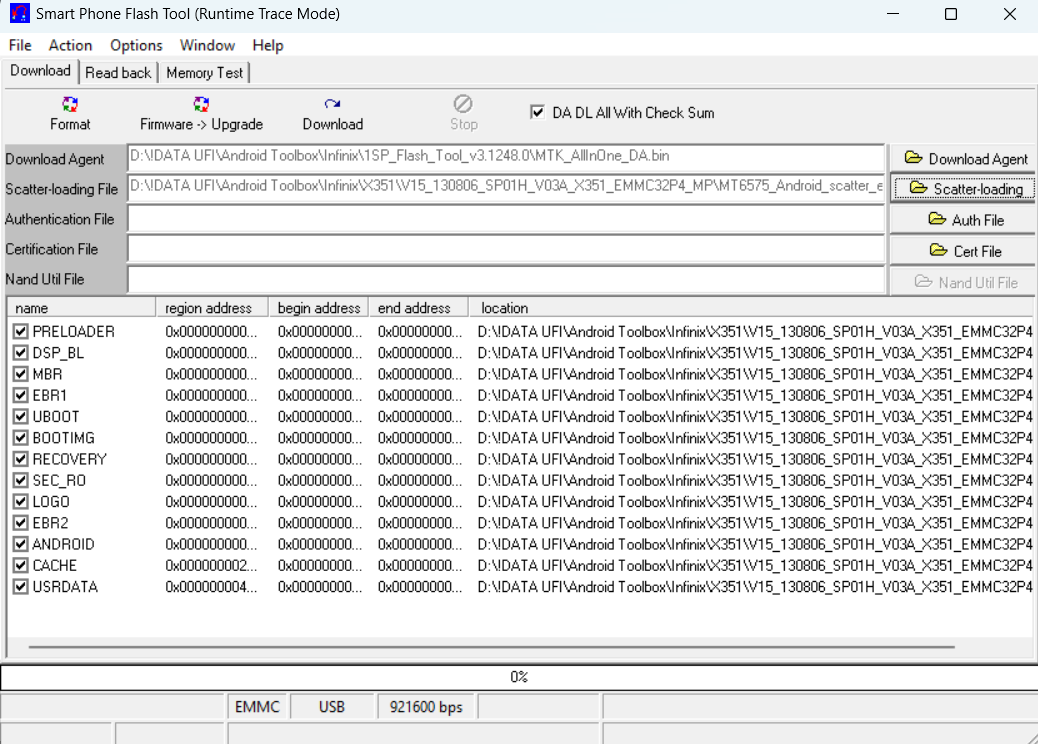Click the app icon in title bar
The image size is (1038, 744).
[x=19, y=14]
